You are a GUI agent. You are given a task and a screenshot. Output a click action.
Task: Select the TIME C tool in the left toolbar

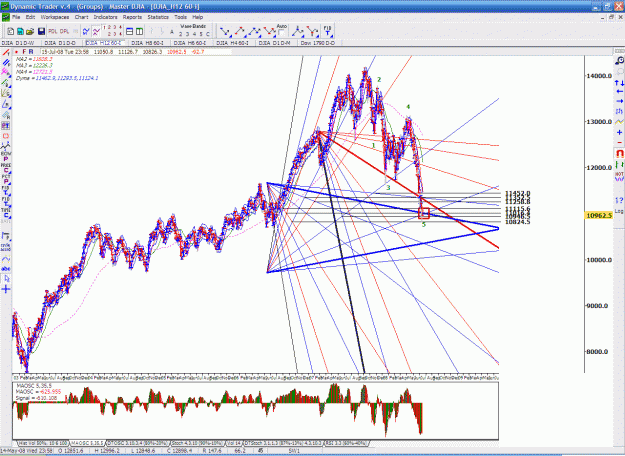coord(6,212)
